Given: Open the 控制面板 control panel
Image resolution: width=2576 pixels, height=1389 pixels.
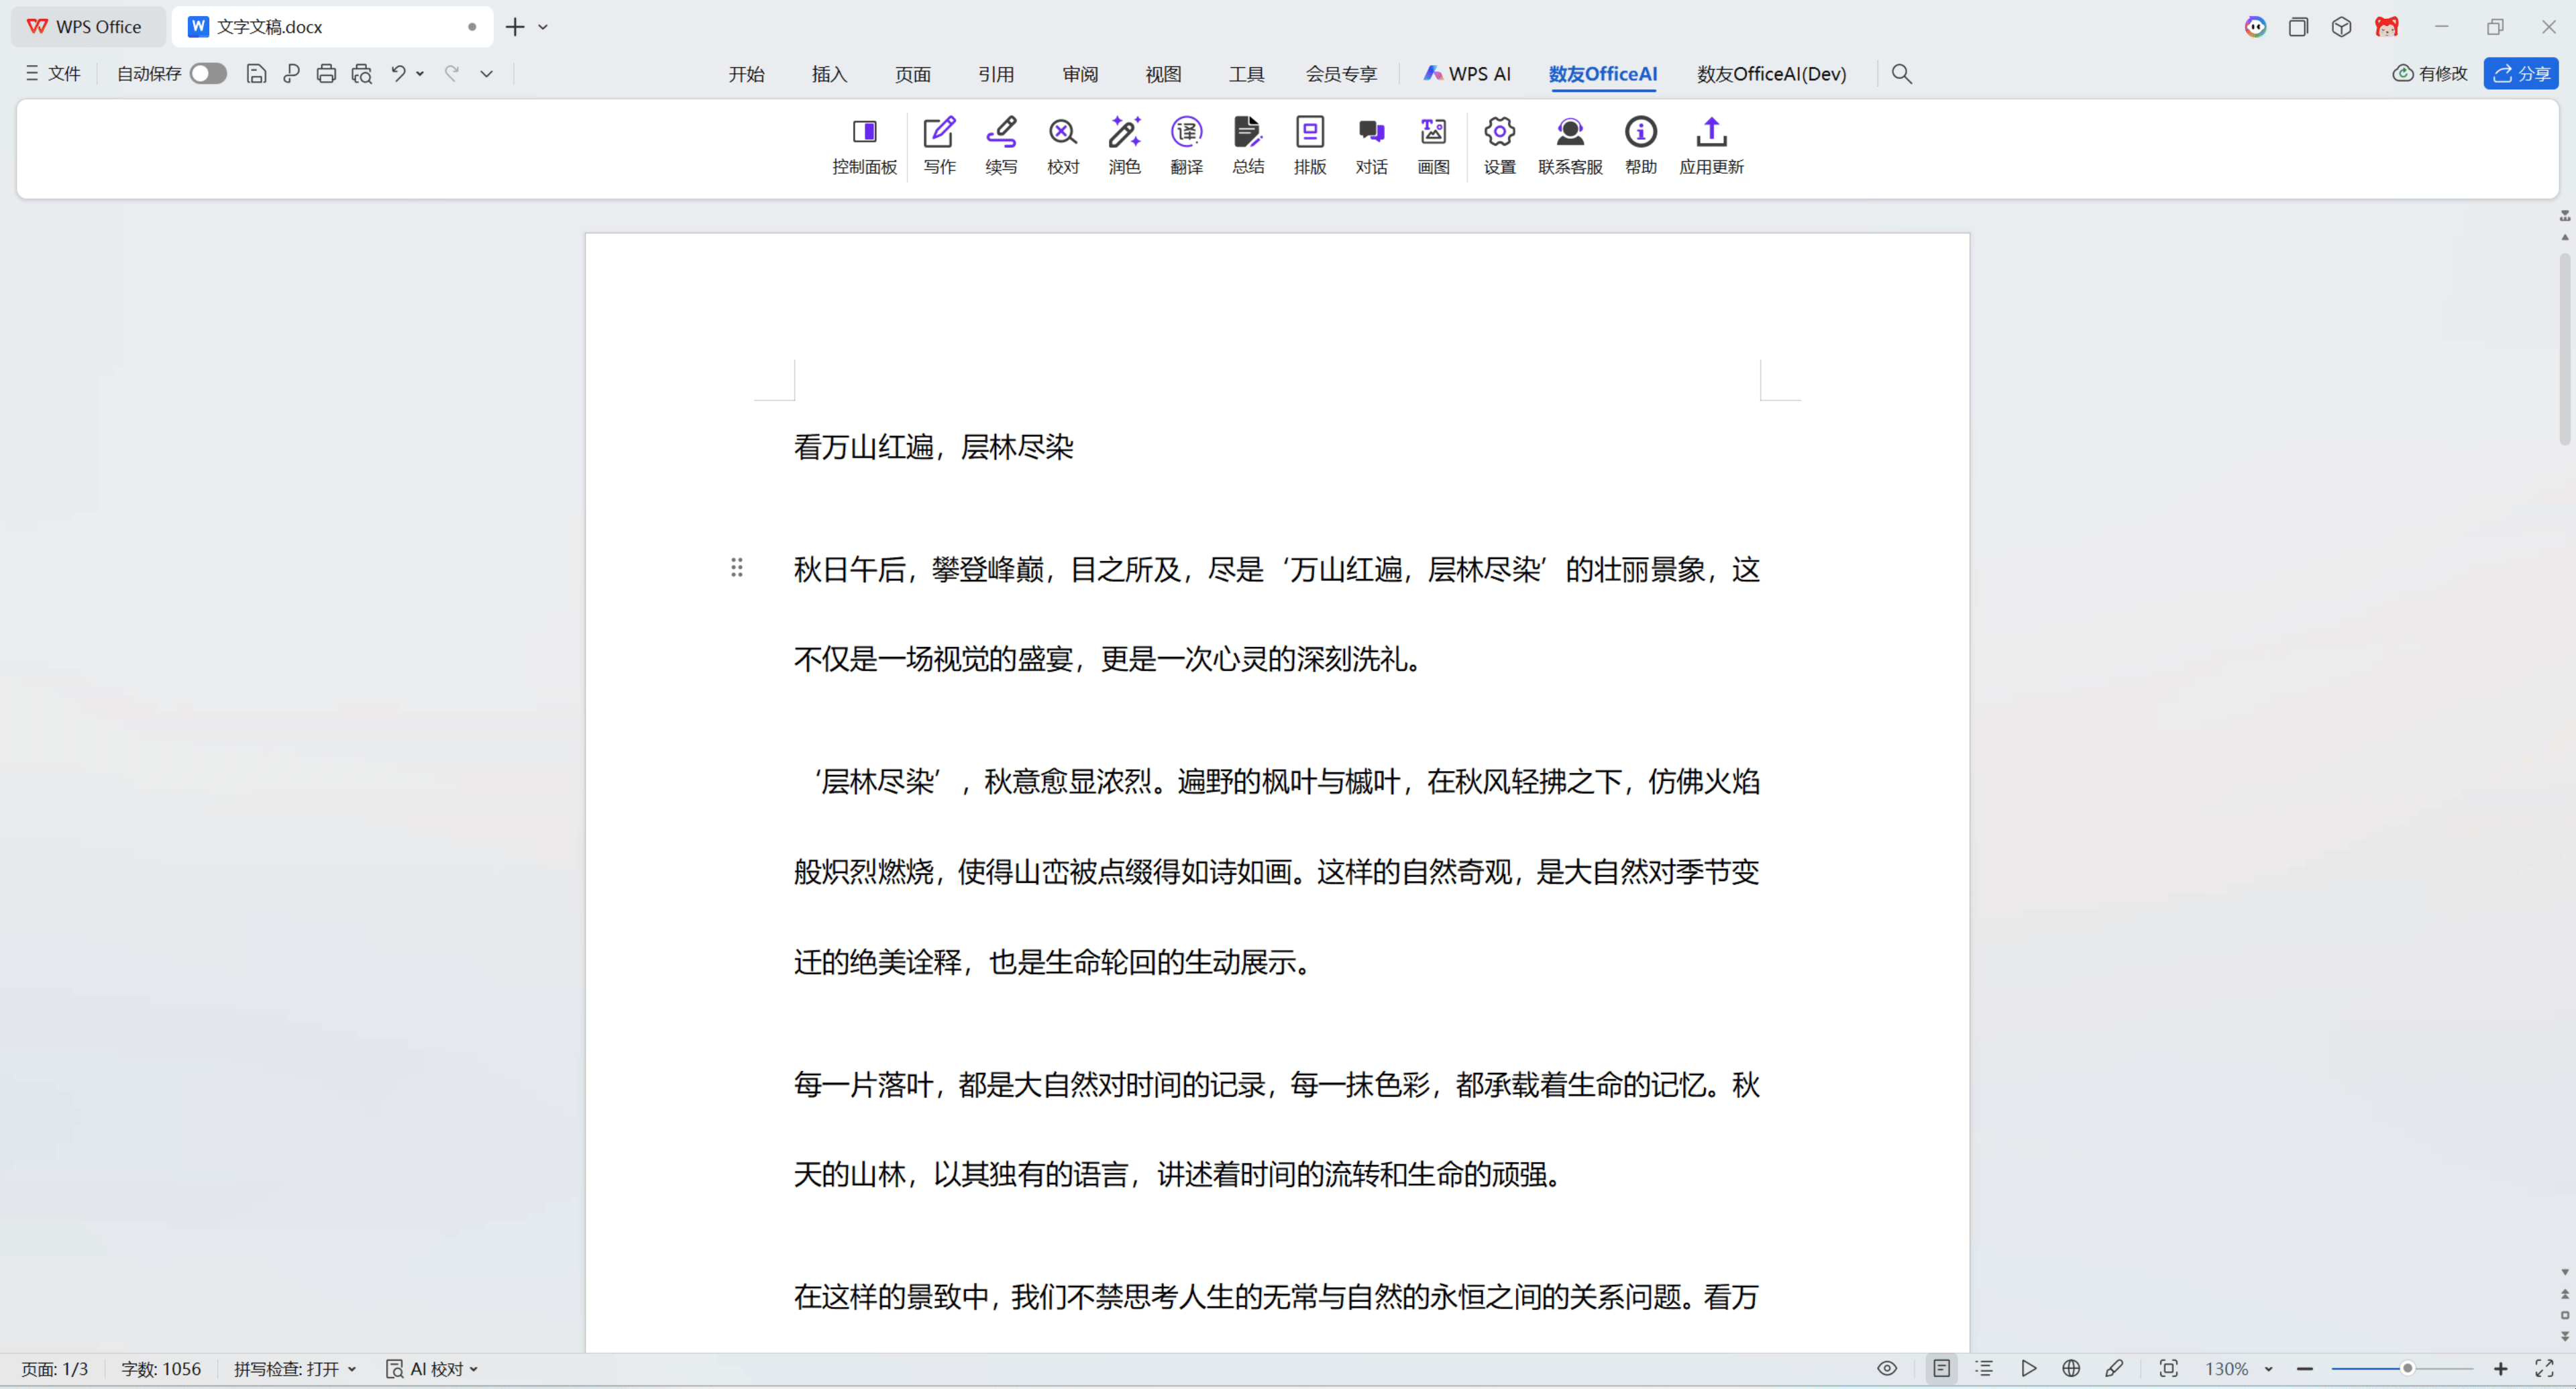Looking at the screenshot, I should pyautogui.click(x=864, y=145).
